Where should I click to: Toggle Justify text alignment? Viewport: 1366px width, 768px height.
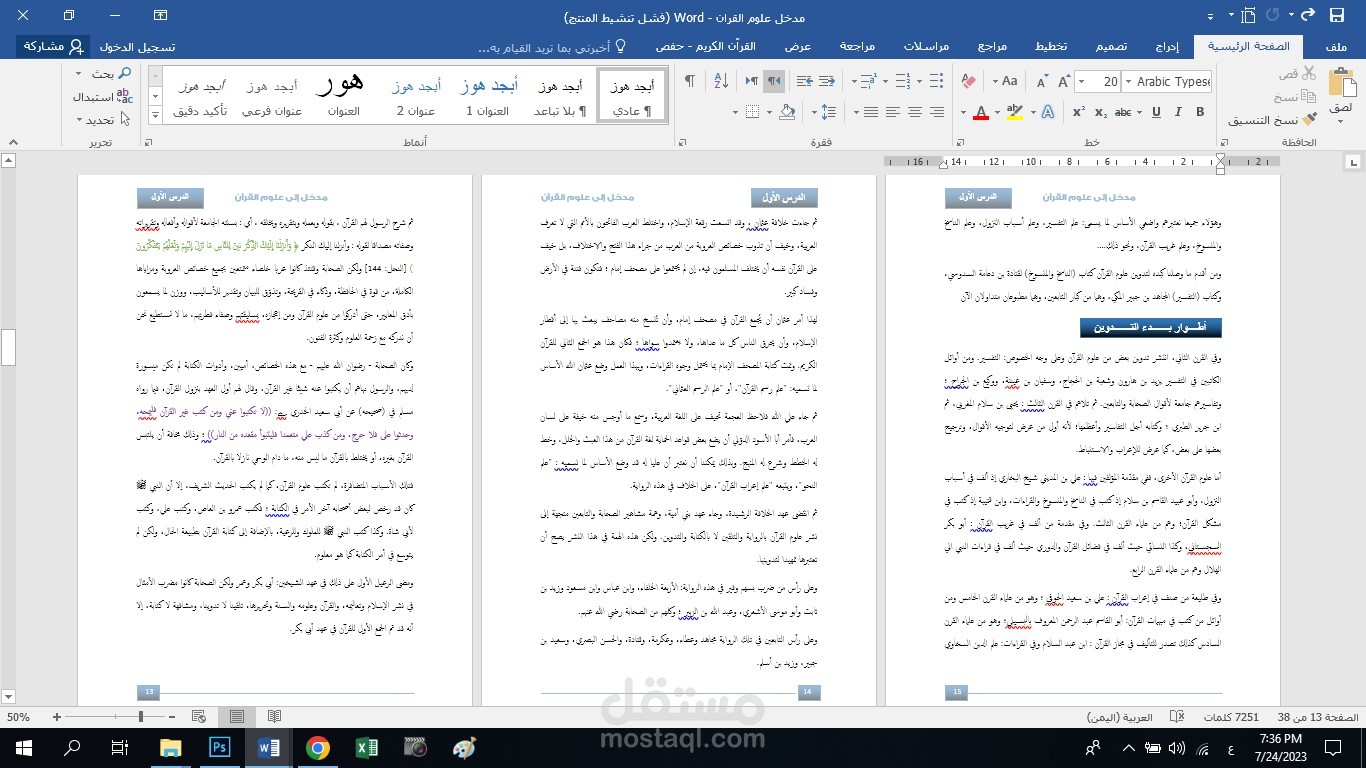tap(869, 112)
